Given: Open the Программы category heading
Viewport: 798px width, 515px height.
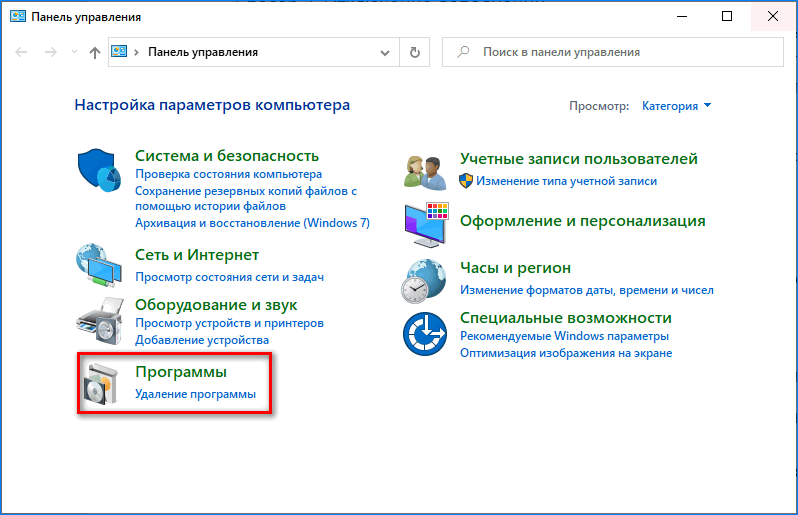Looking at the screenshot, I should [181, 372].
